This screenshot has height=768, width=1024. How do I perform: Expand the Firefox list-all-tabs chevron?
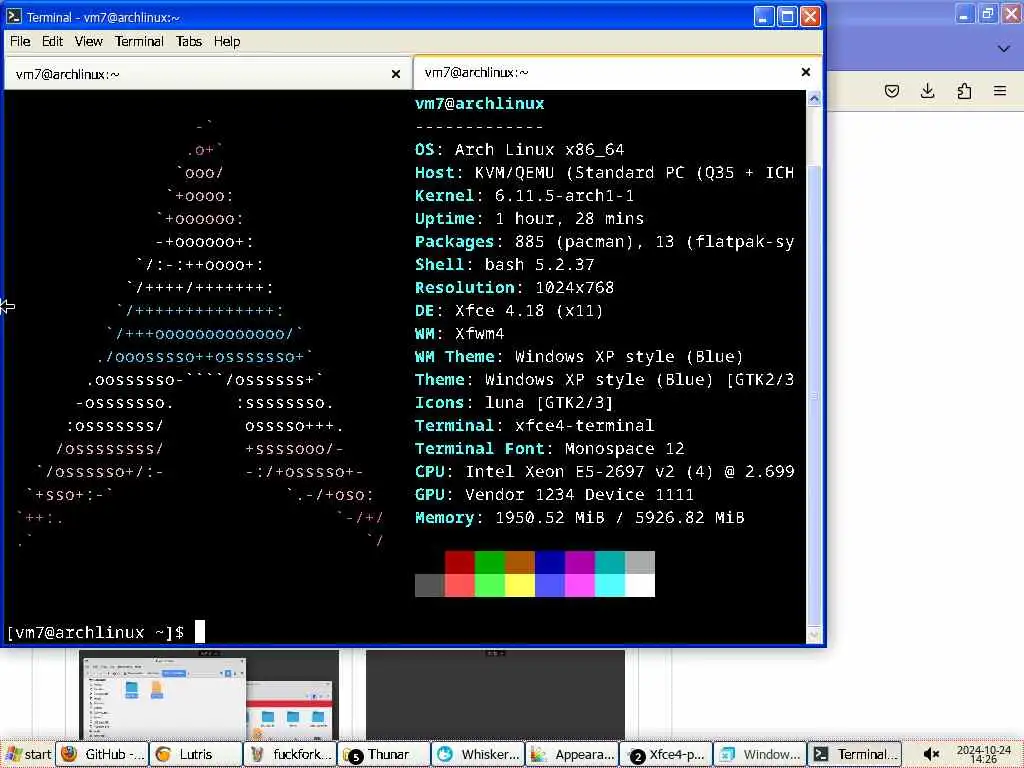1004,48
